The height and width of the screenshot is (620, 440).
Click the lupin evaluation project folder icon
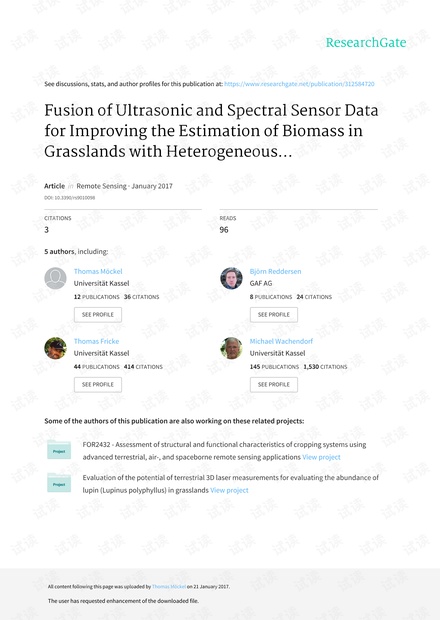[59, 482]
